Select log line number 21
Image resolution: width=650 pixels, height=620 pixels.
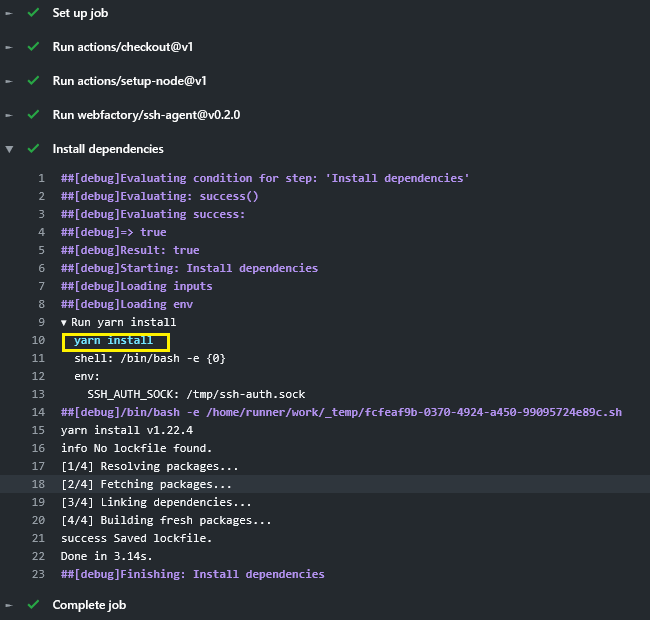pos(38,538)
